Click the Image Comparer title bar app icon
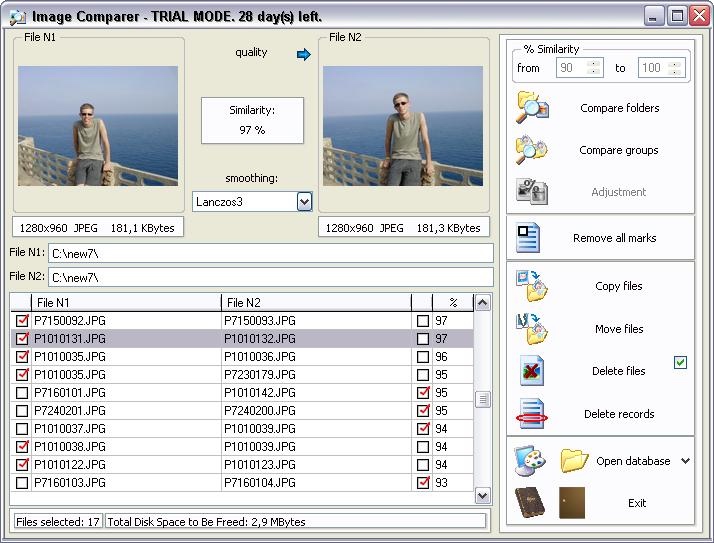Viewport: 714px width, 543px height. 18,17
